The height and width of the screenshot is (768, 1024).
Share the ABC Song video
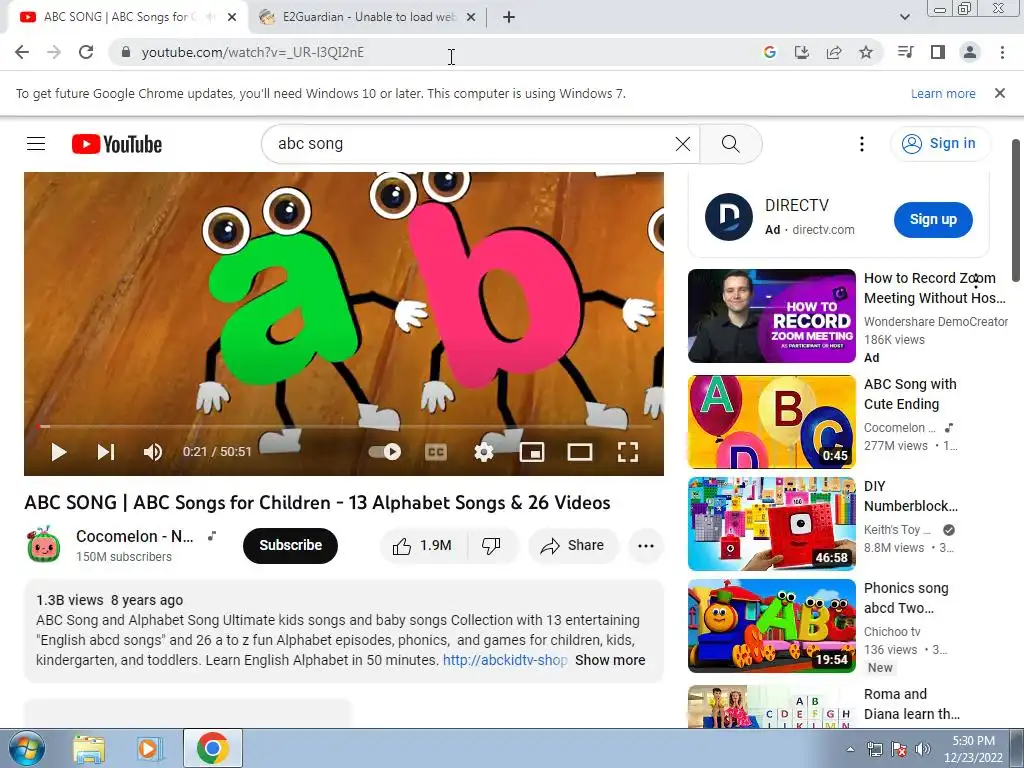(x=573, y=545)
